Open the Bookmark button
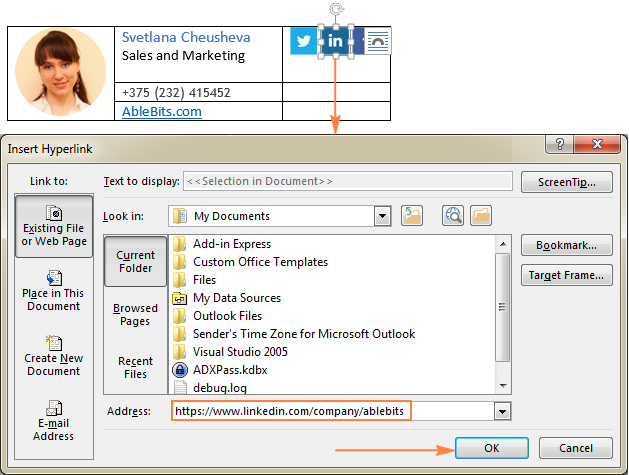 (x=566, y=245)
